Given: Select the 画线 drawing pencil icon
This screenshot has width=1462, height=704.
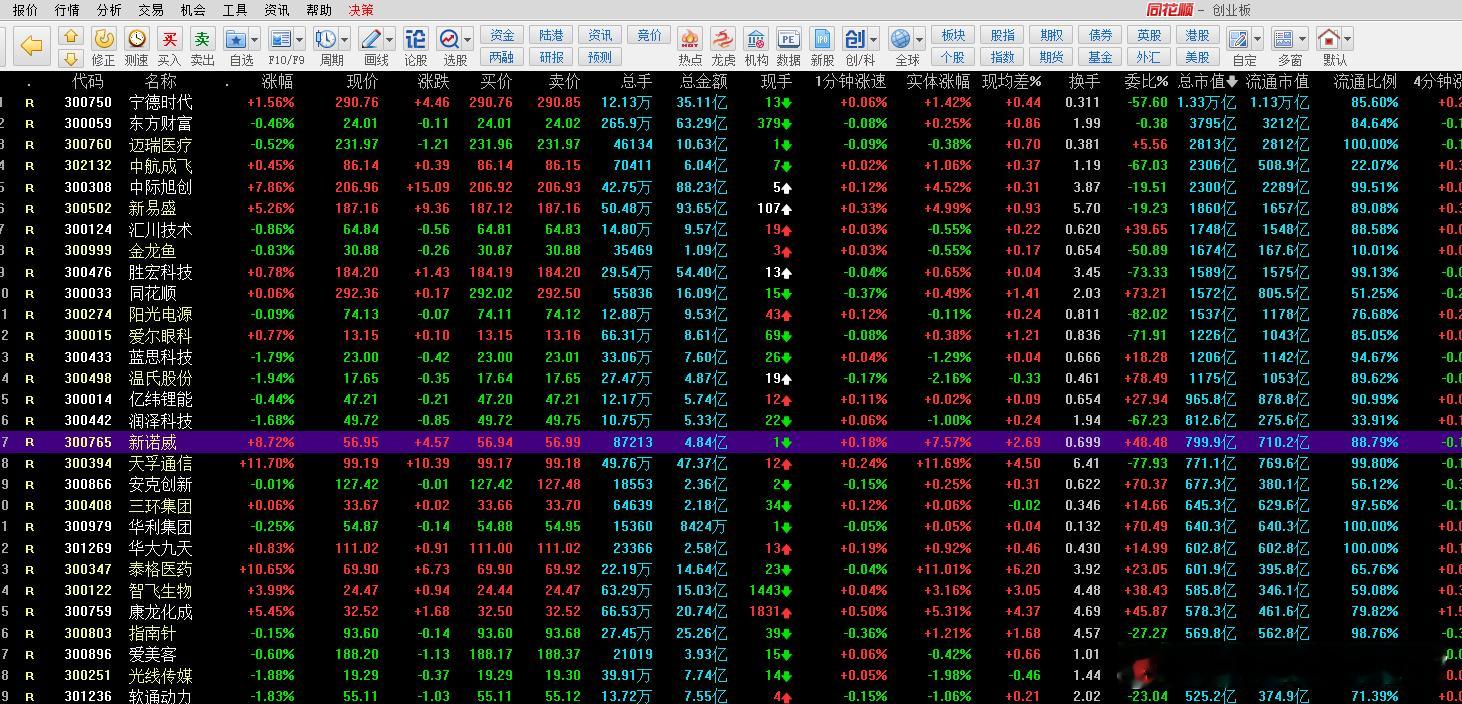Looking at the screenshot, I should [371, 39].
